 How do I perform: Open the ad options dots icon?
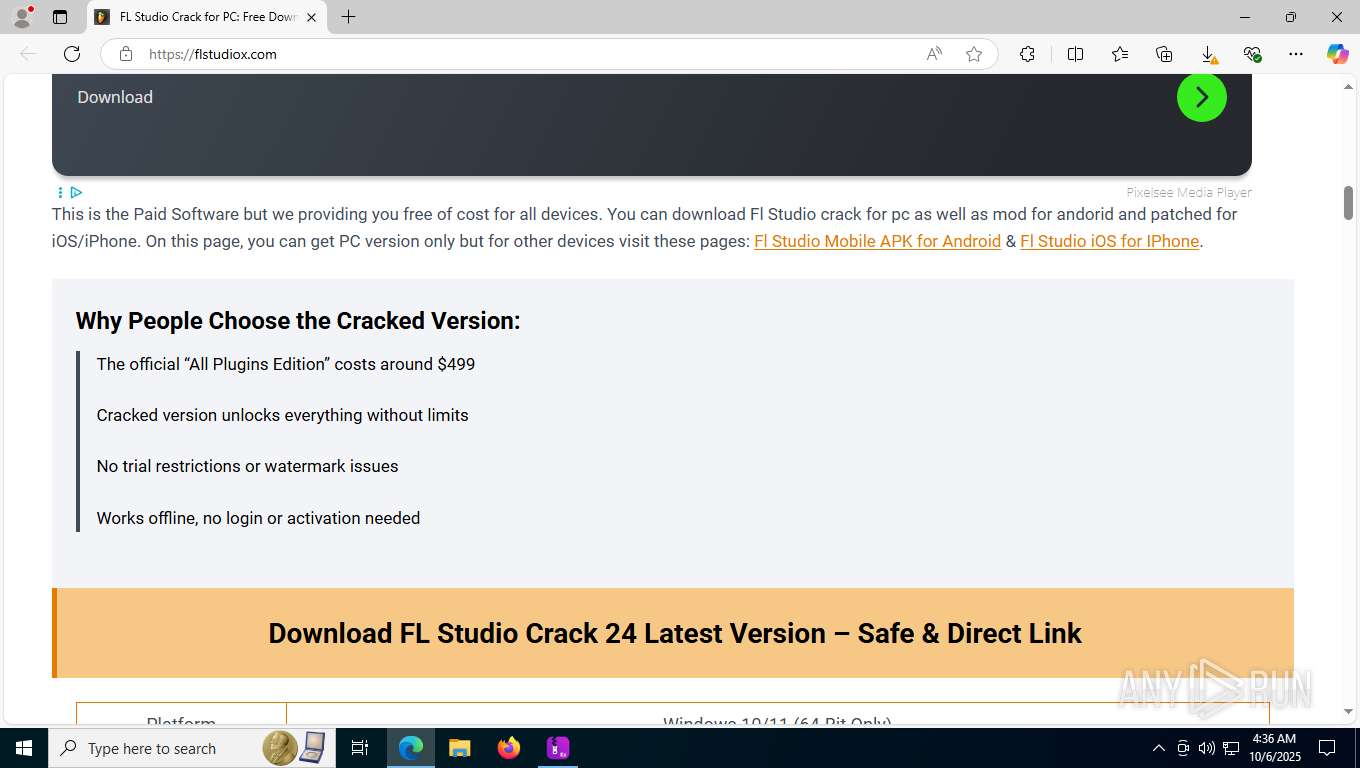pos(60,192)
